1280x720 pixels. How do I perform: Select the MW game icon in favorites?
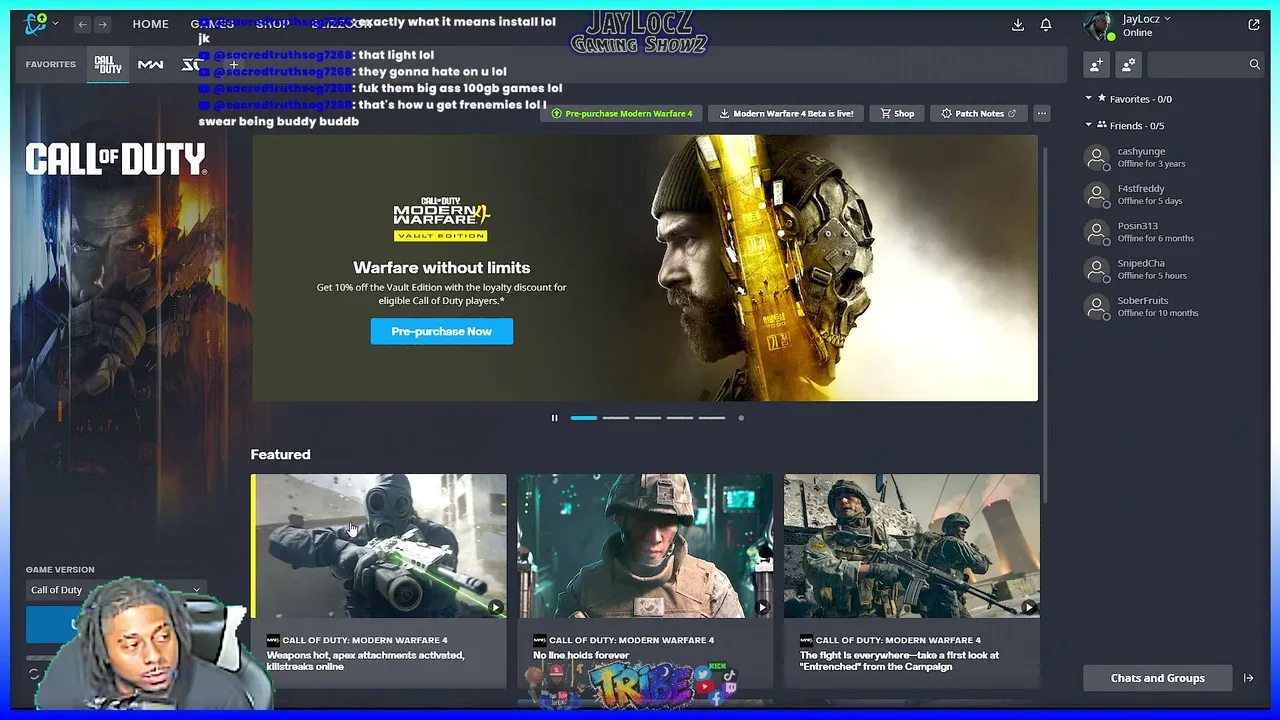pyautogui.click(x=150, y=65)
